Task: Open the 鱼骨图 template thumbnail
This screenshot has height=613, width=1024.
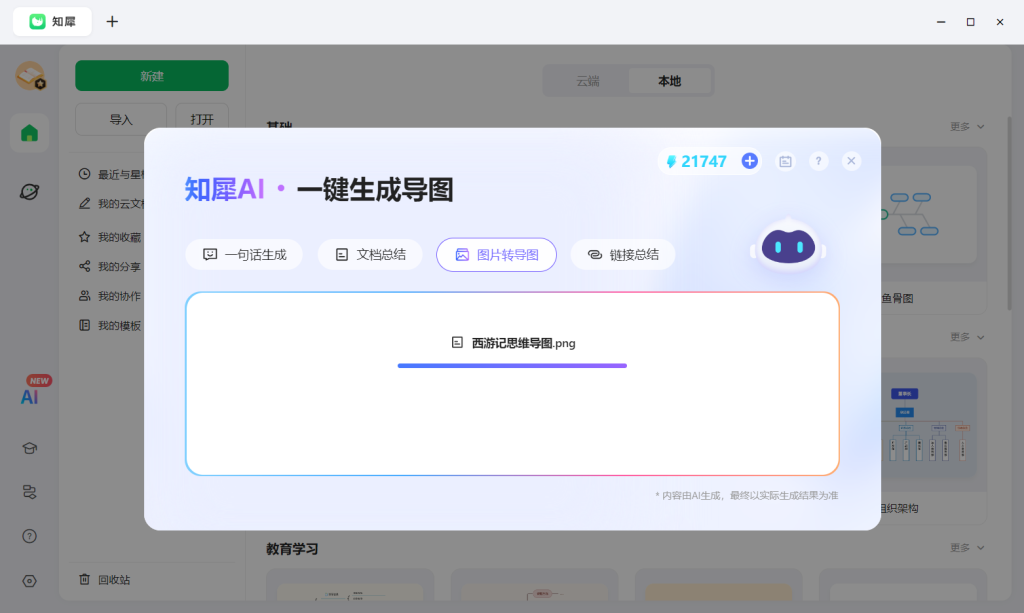Action: point(929,213)
